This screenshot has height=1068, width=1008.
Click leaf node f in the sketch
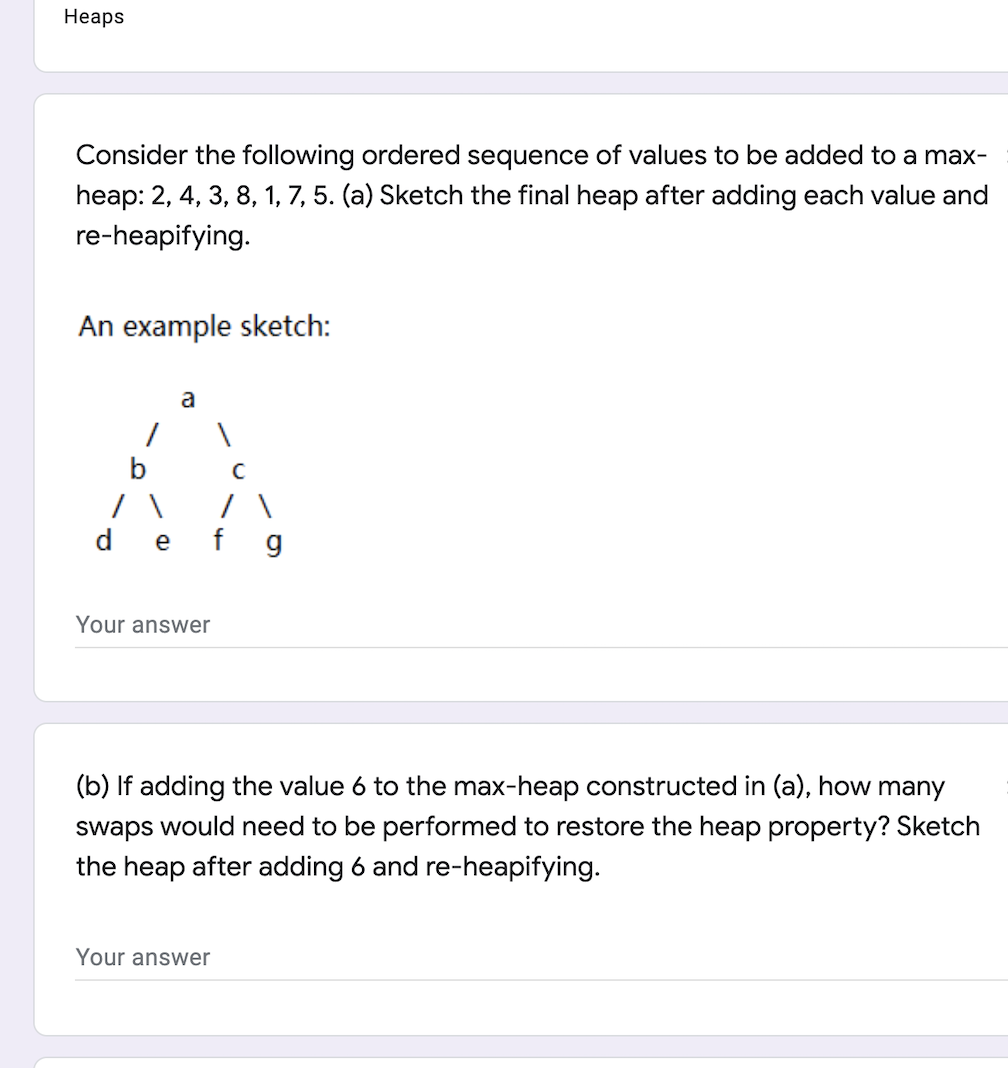pyautogui.click(x=218, y=539)
